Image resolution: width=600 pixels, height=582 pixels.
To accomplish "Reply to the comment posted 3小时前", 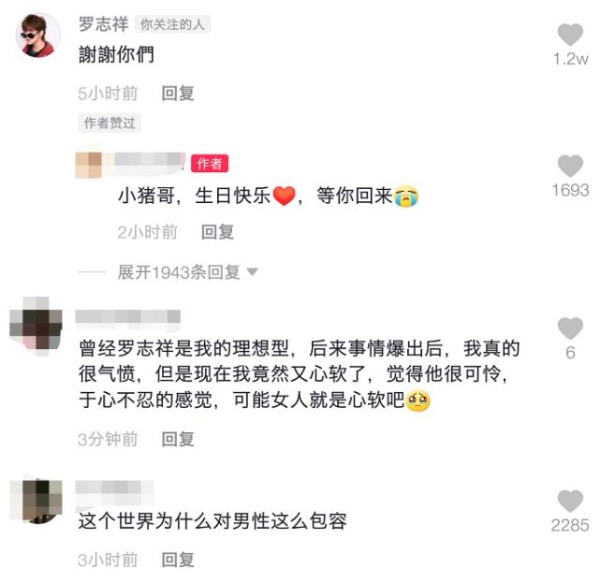I will click(178, 560).
